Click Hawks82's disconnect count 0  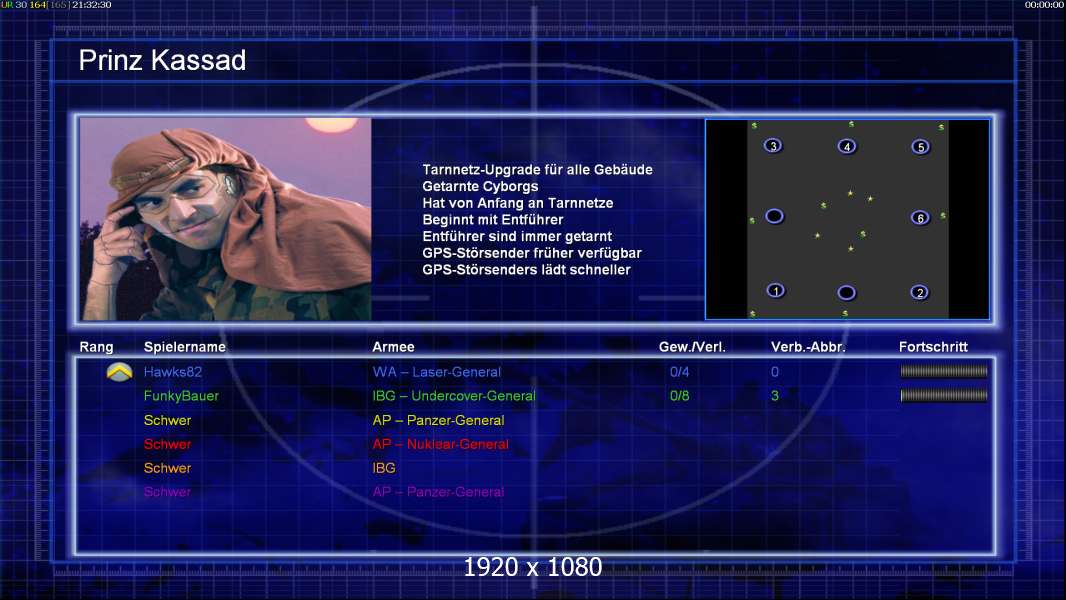tap(774, 372)
